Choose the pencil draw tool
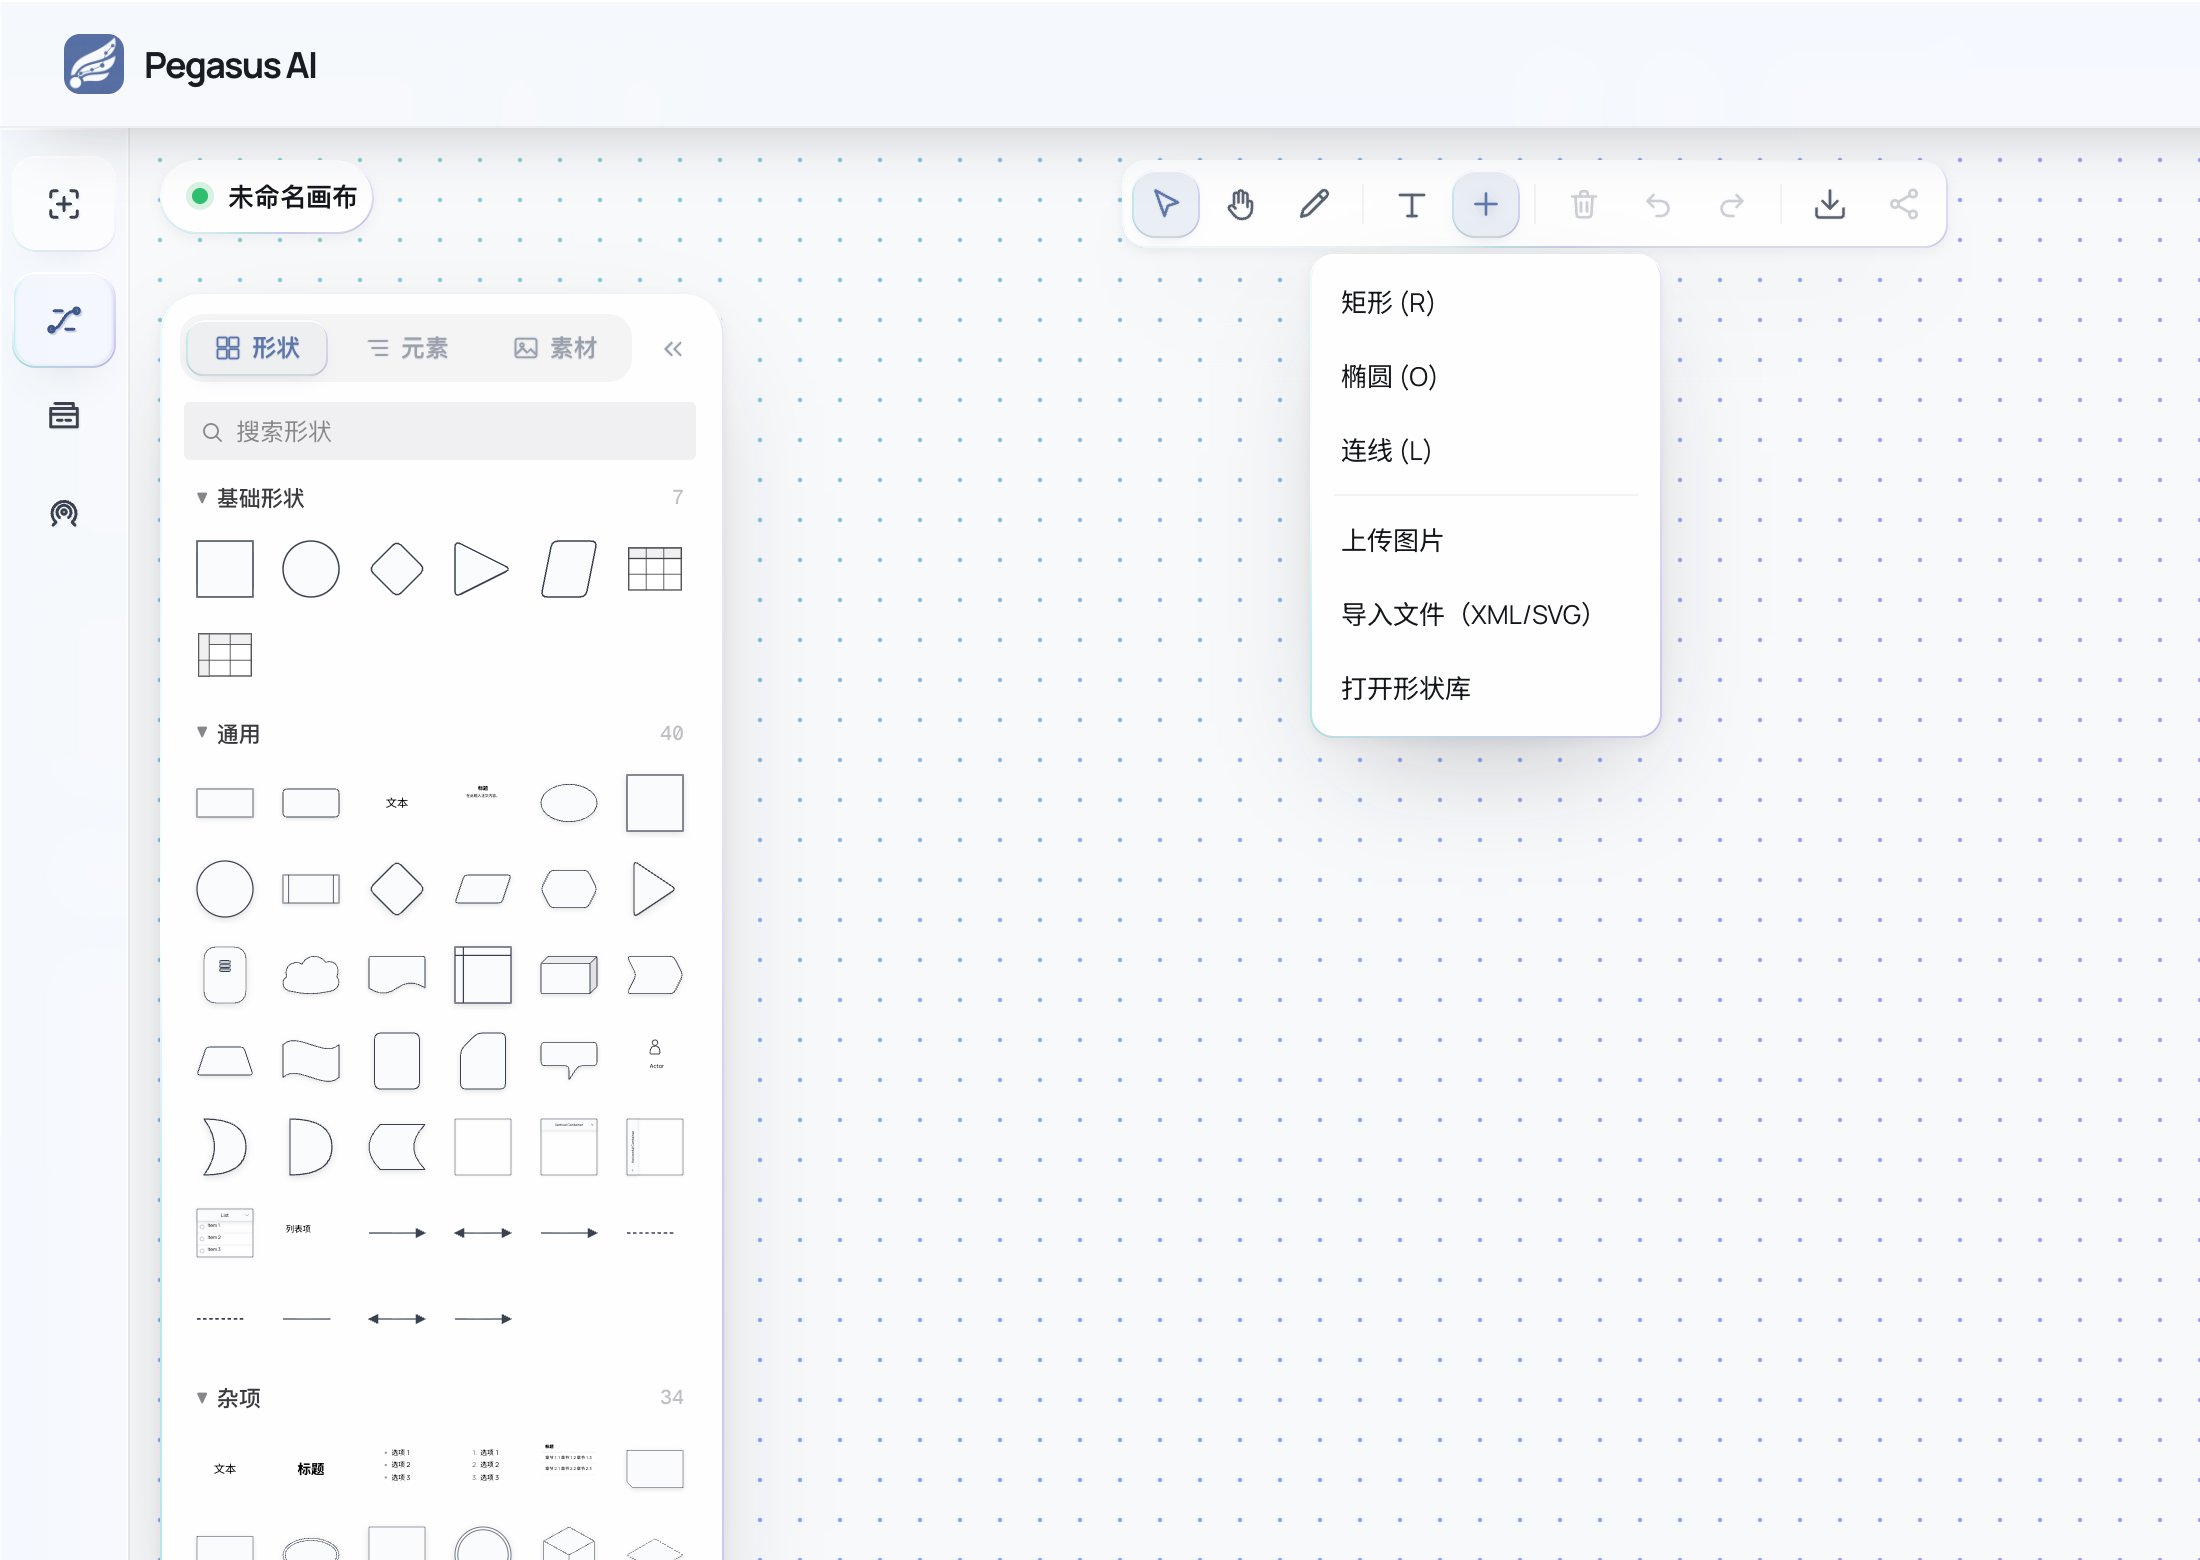Screen dimensions: 2200x1560 1314,205
